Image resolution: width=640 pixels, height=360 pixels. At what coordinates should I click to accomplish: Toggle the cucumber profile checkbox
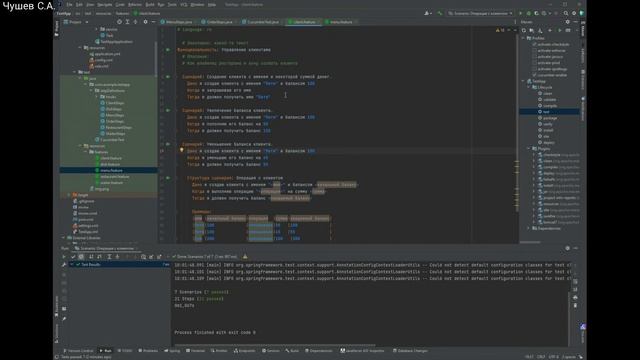534,75
